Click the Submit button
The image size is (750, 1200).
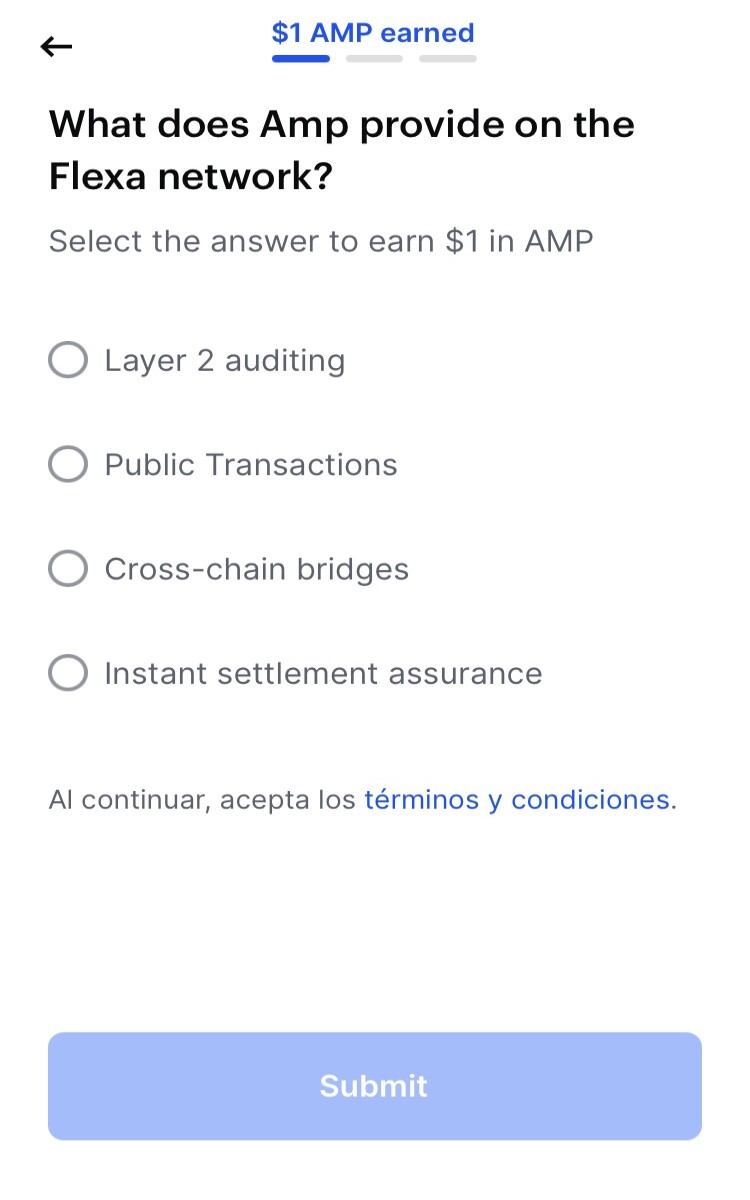[375, 1086]
